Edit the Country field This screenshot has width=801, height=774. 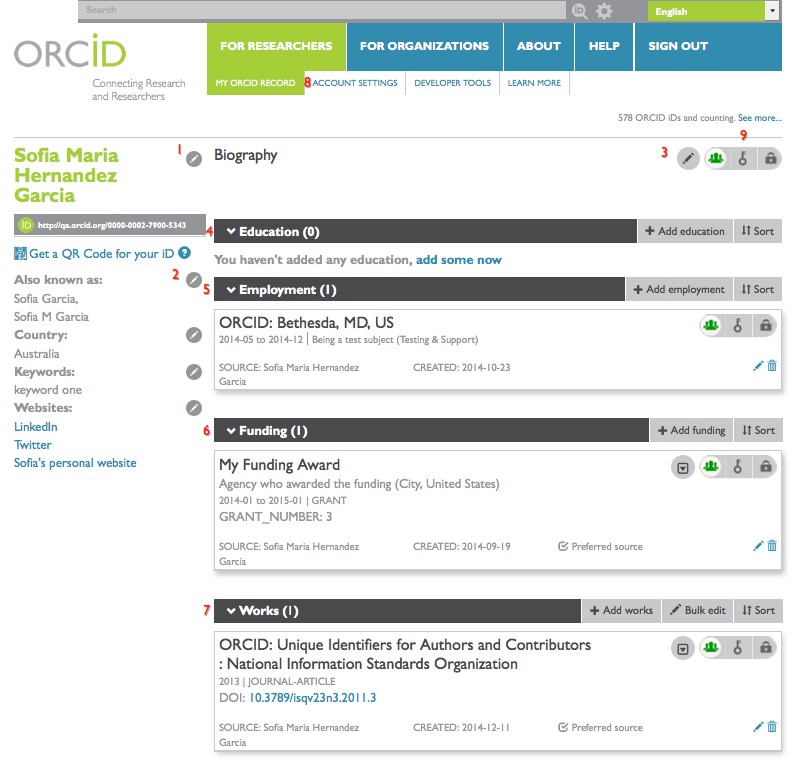[x=194, y=335]
